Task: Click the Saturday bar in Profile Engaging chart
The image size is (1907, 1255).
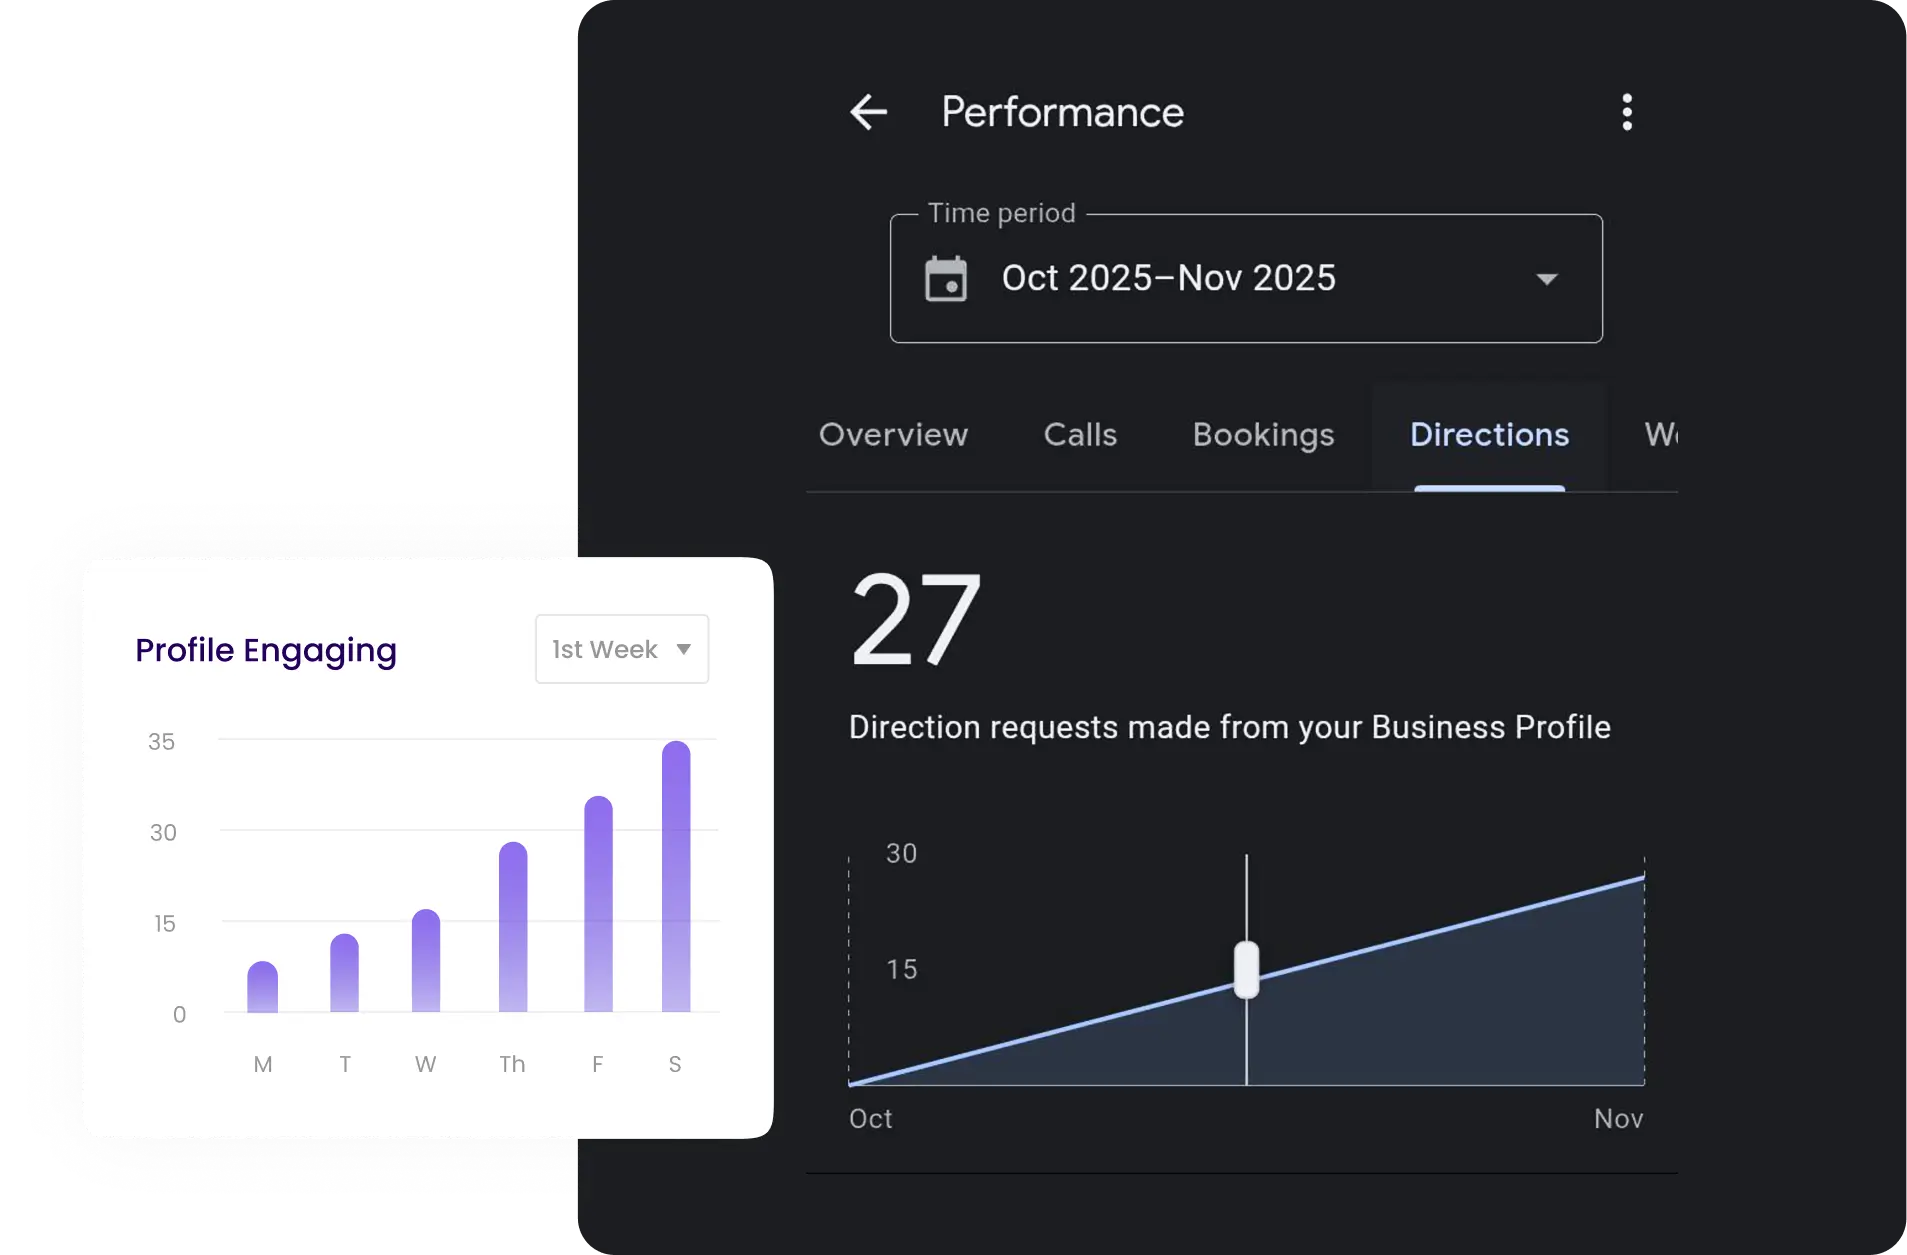Action: coord(676,878)
